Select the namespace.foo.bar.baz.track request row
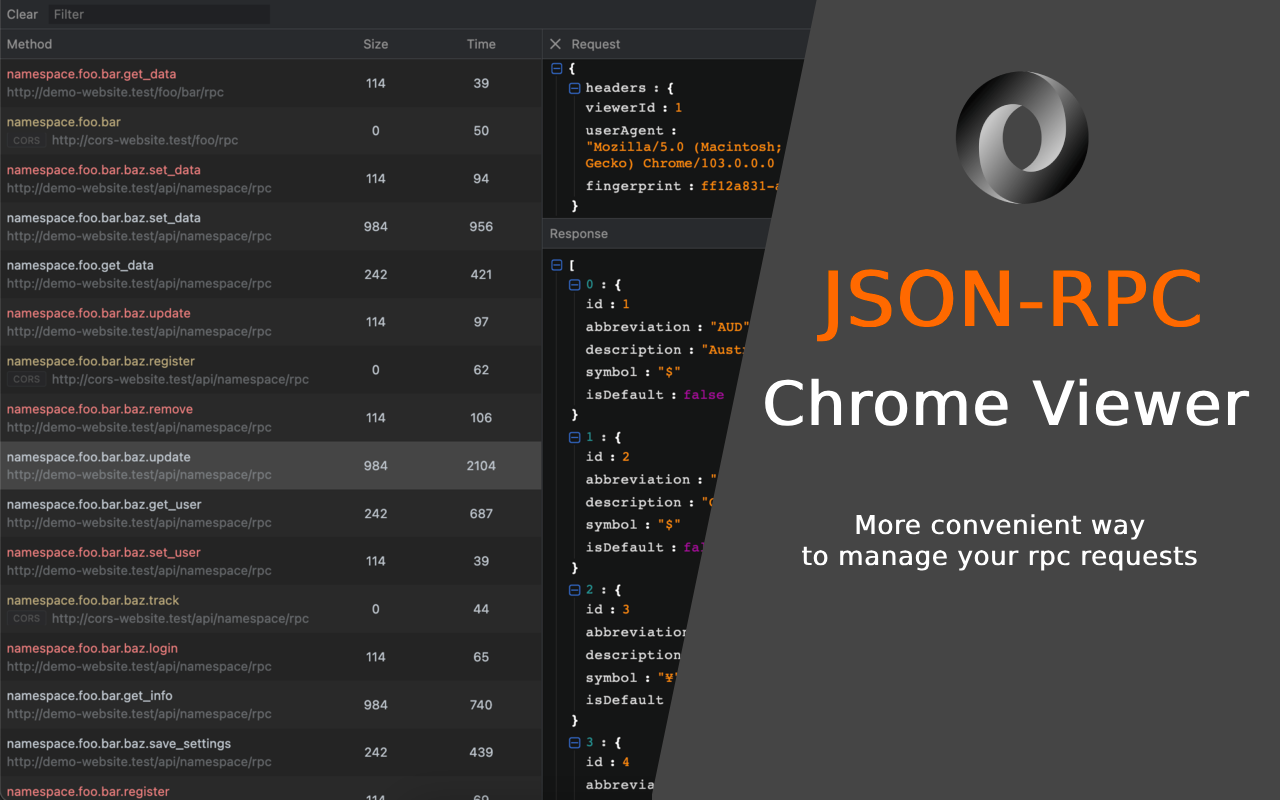This screenshot has height=800, width=1280. [271, 609]
